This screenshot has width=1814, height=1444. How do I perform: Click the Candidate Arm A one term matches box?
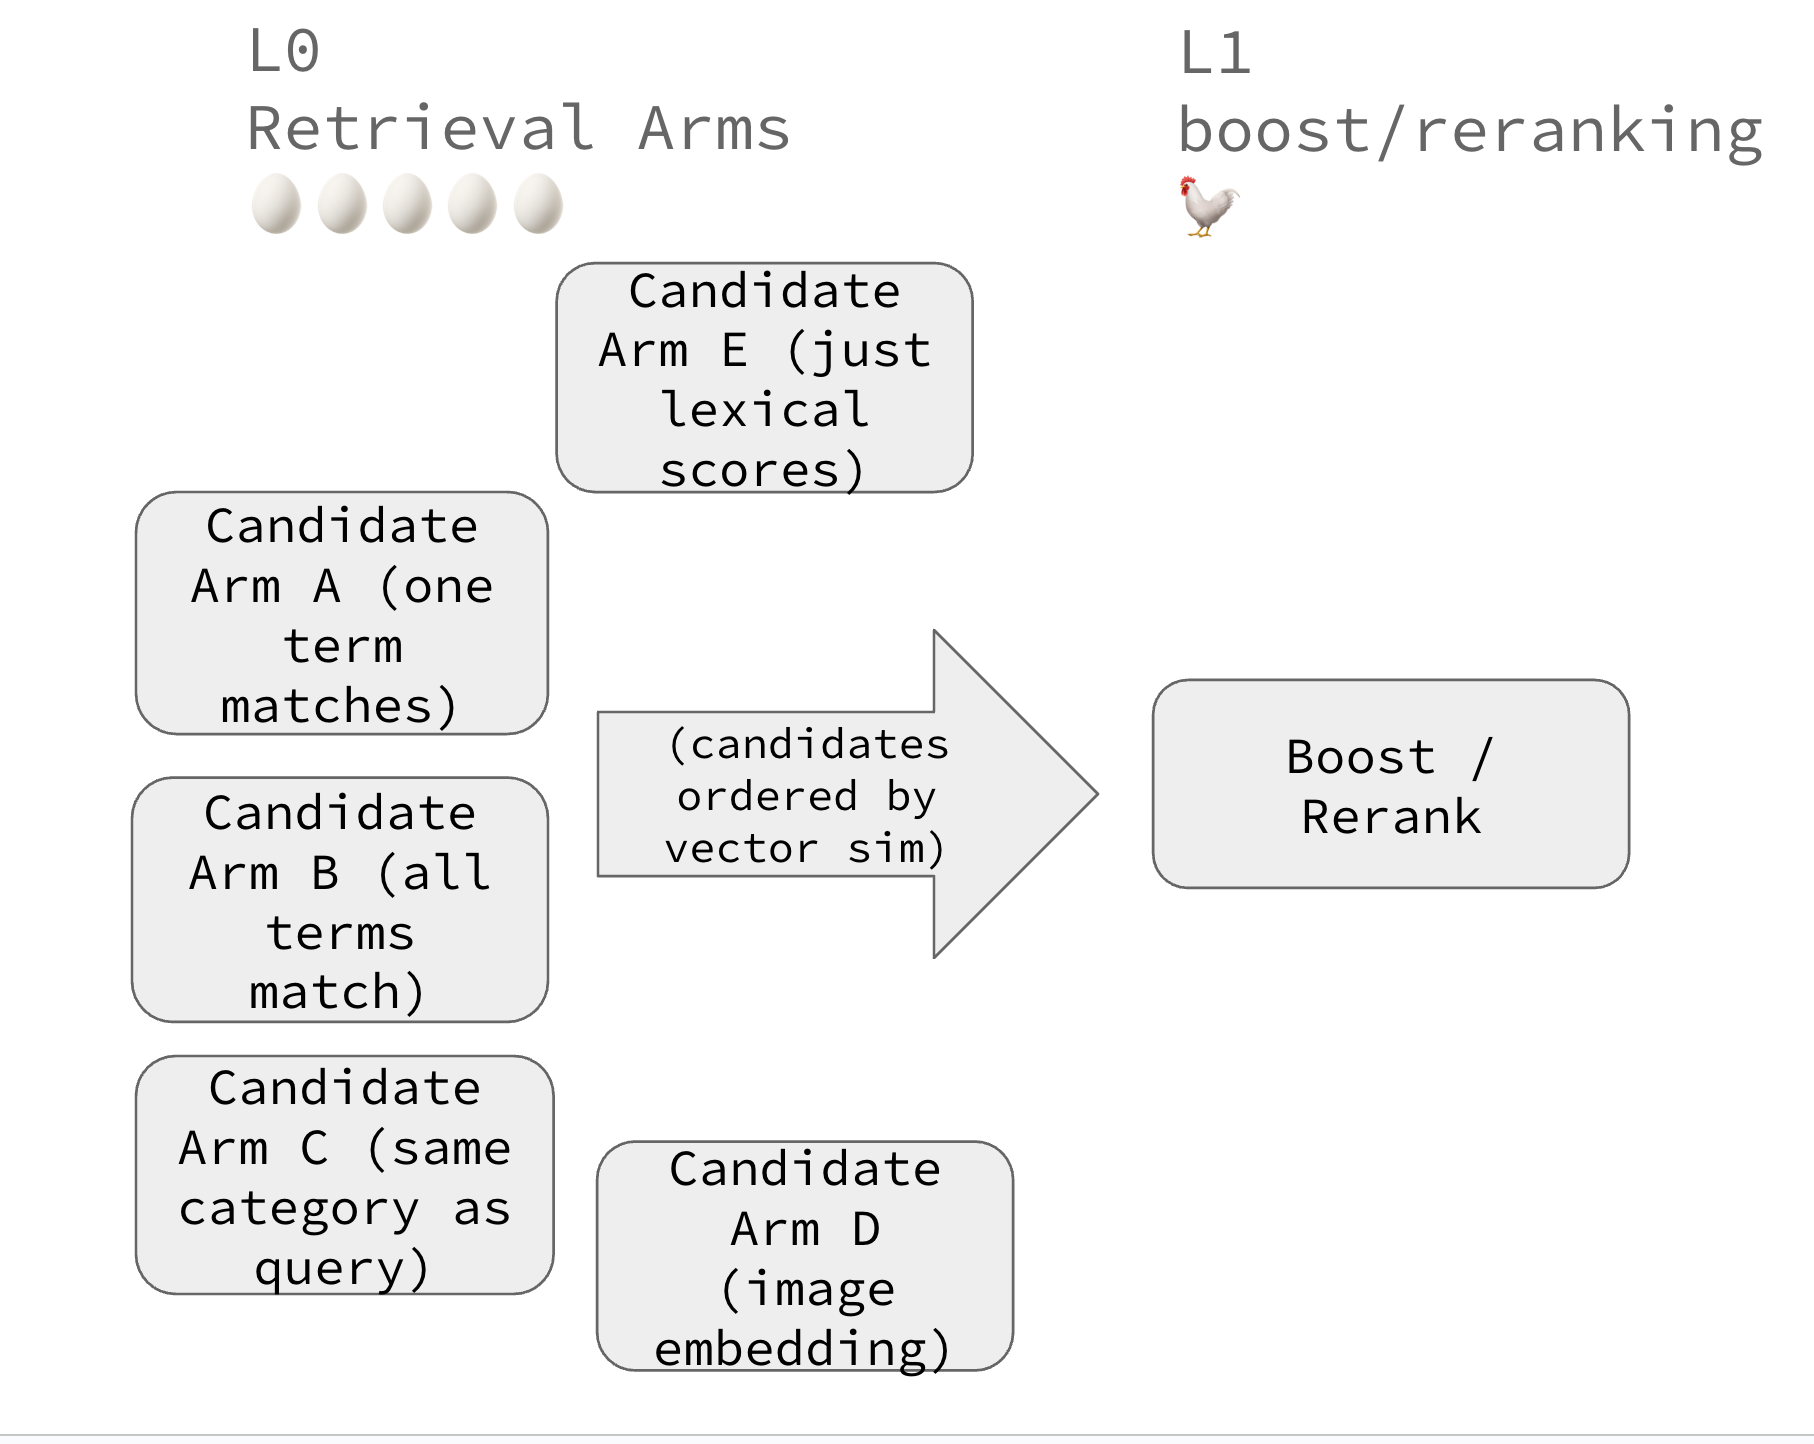[342, 613]
